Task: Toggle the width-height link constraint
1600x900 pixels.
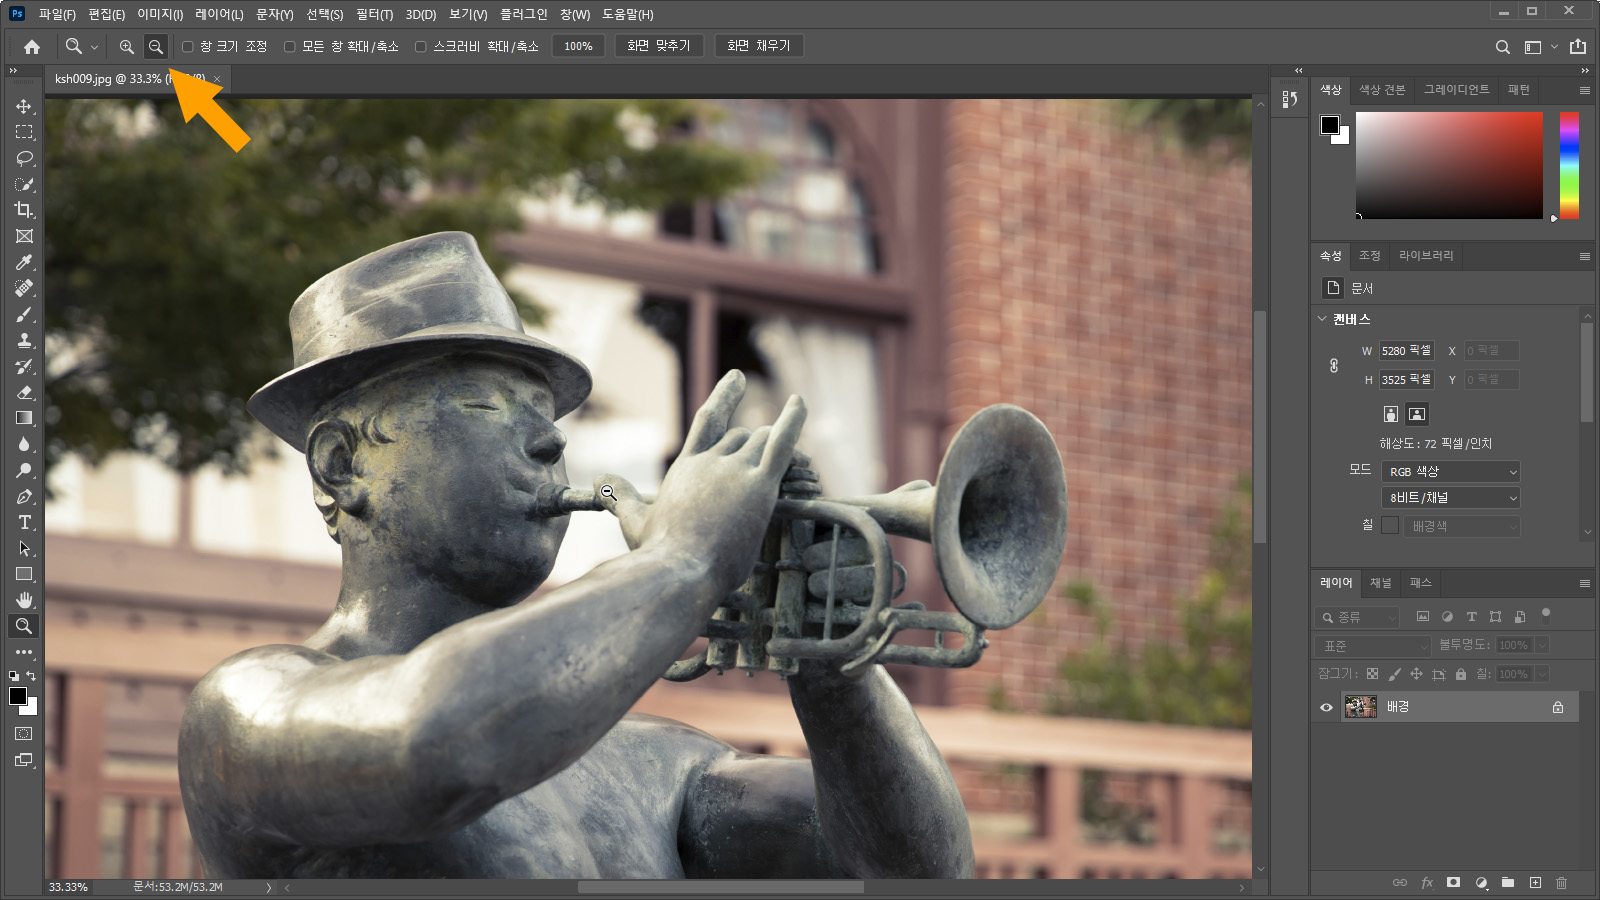Action: (x=1334, y=365)
